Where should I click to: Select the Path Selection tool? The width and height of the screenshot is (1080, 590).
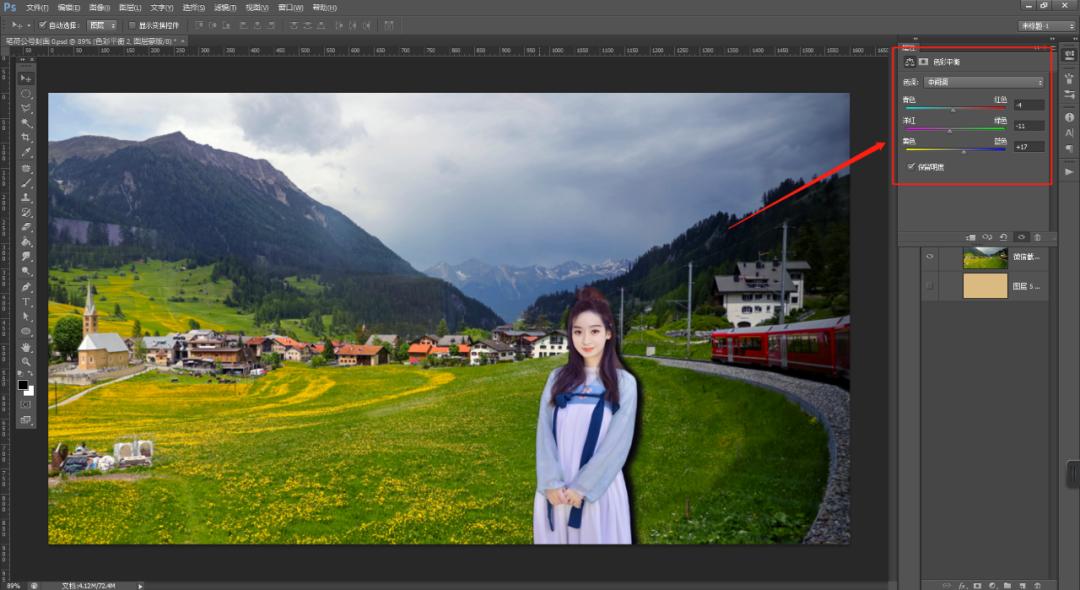[26, 317]
